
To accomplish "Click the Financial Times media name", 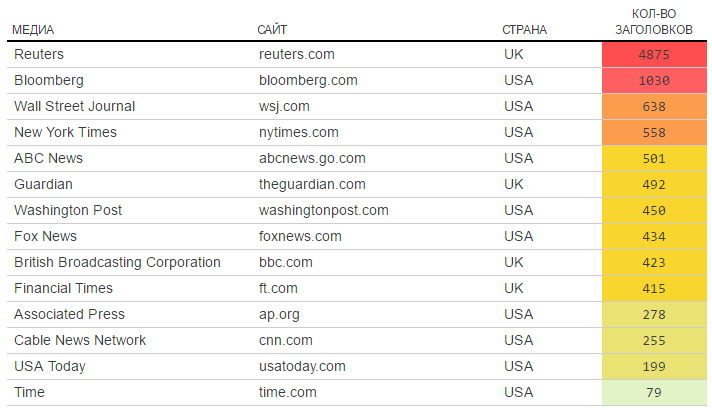I will [x=64, y=288].
